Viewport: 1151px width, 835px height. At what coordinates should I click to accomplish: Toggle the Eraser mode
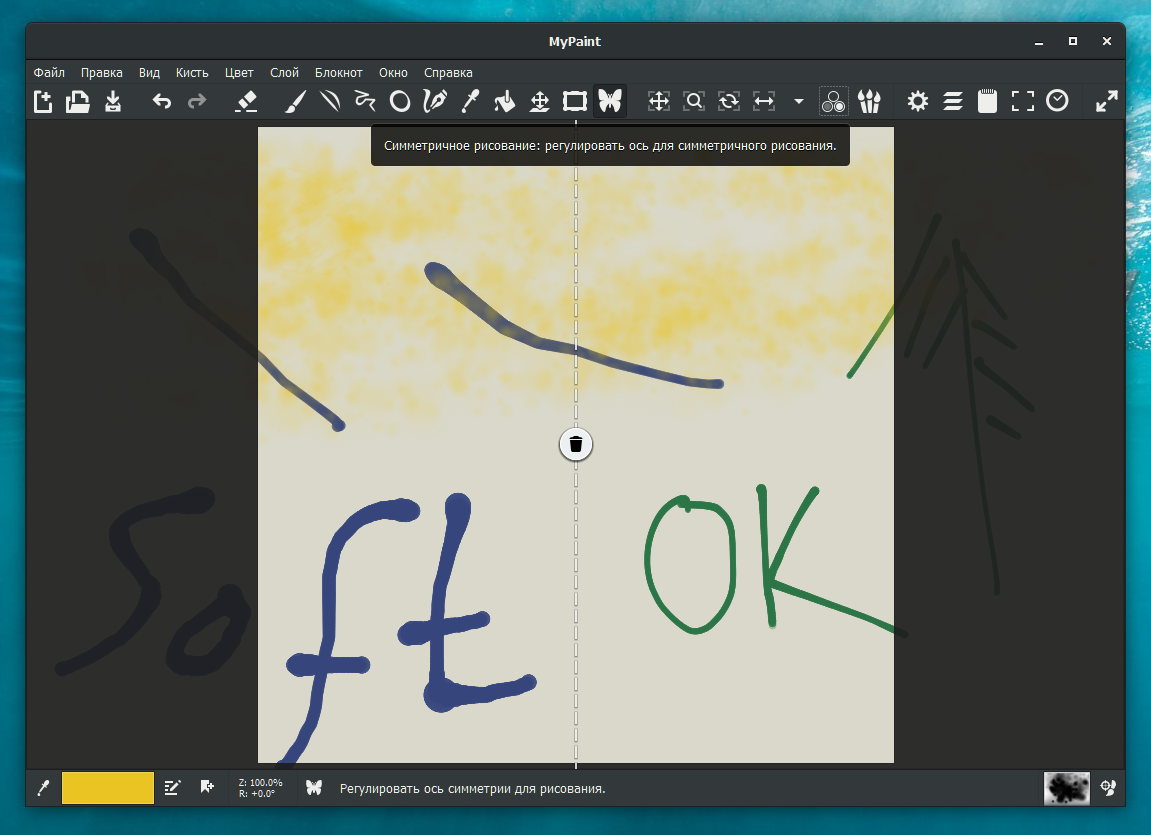click(246, 101)
